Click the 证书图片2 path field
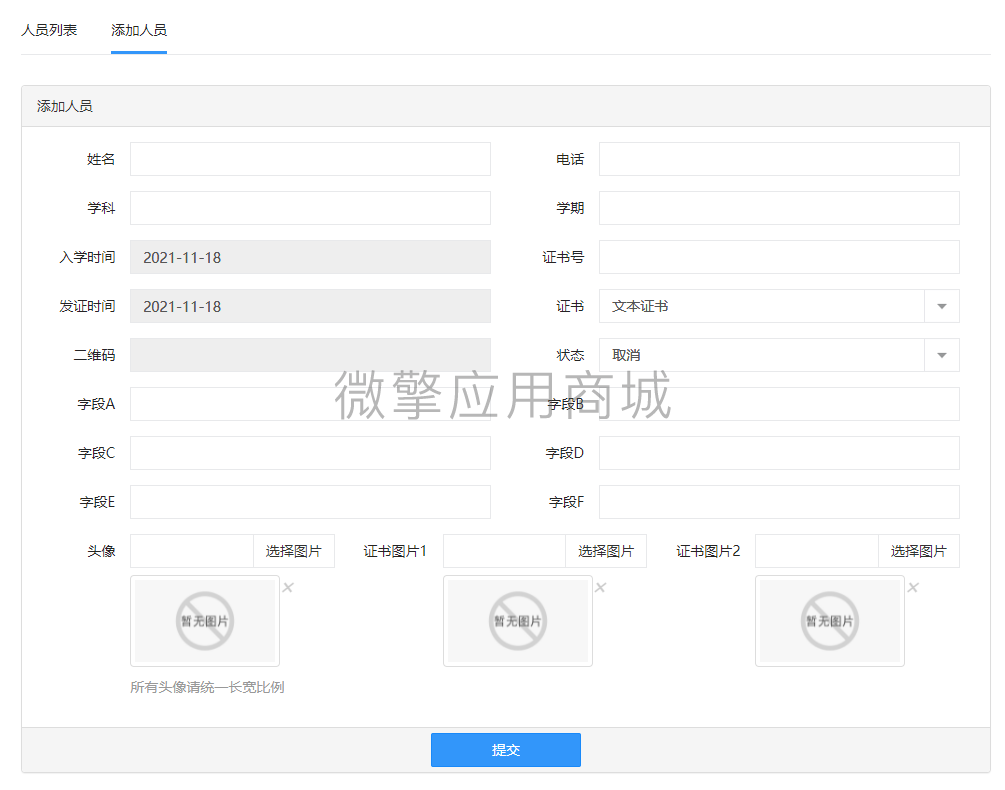Viewport: 1005px width, 790px height. 817,551
